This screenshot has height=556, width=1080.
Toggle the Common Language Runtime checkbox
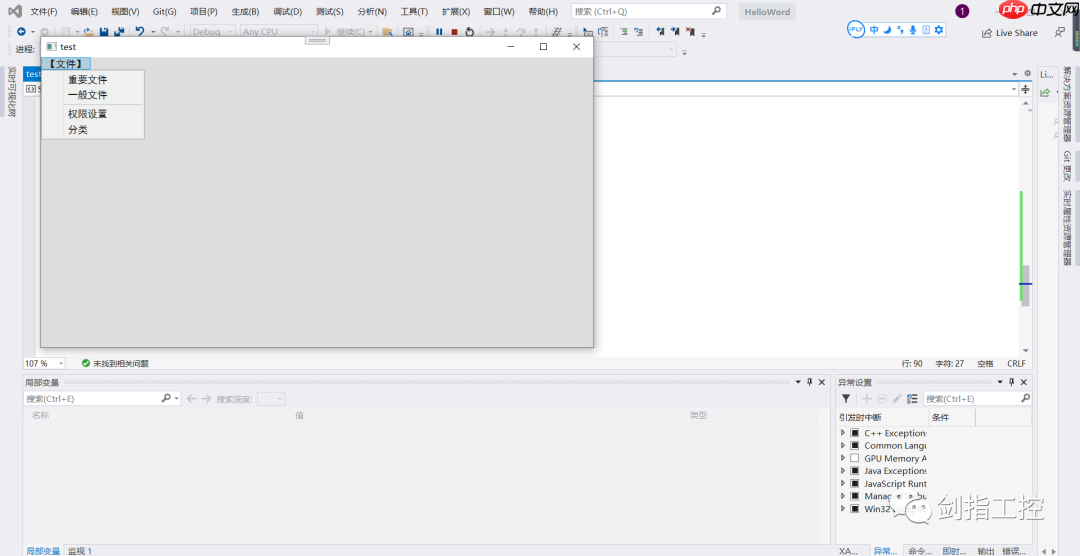click(x=855, y=446)
